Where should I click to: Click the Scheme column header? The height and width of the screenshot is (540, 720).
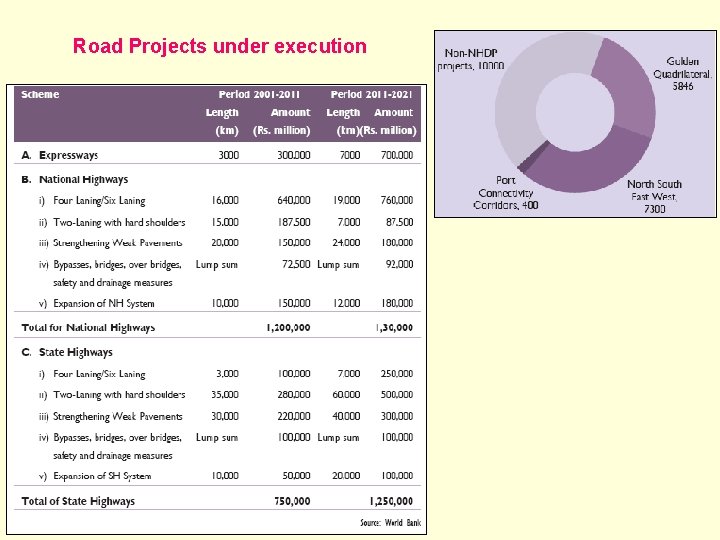[x=40, y=94]
